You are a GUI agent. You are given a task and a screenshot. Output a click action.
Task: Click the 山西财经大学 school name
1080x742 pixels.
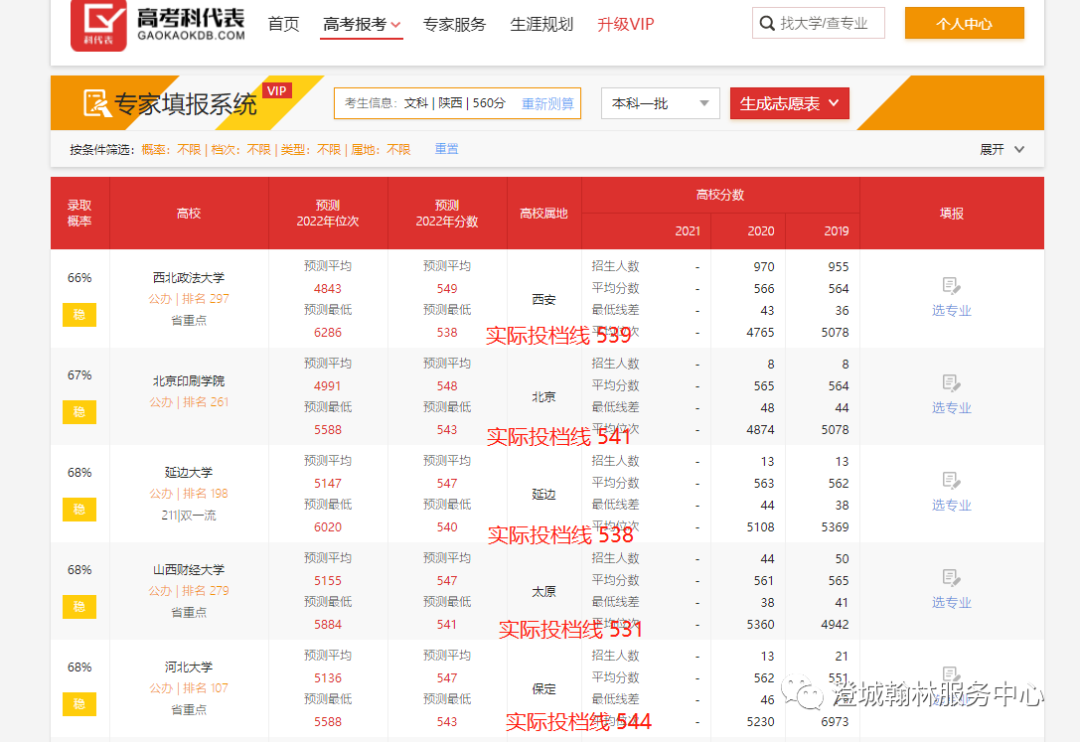tap(189, 570)
